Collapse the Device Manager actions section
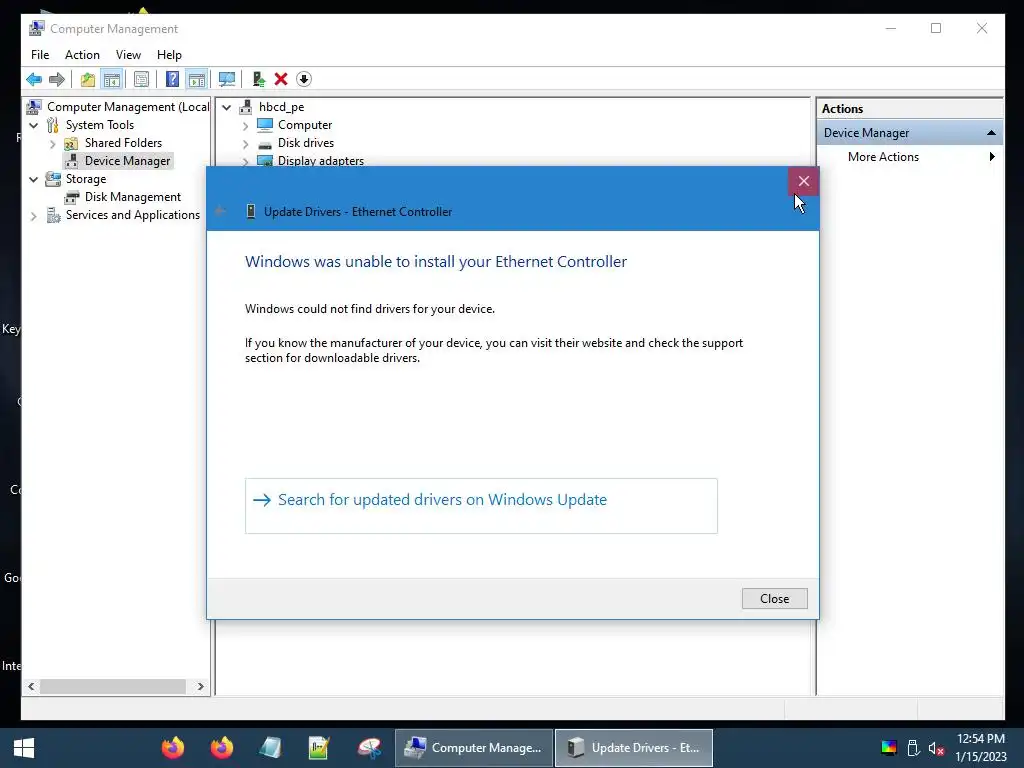1024x768 pixels. tap(991, 133)
